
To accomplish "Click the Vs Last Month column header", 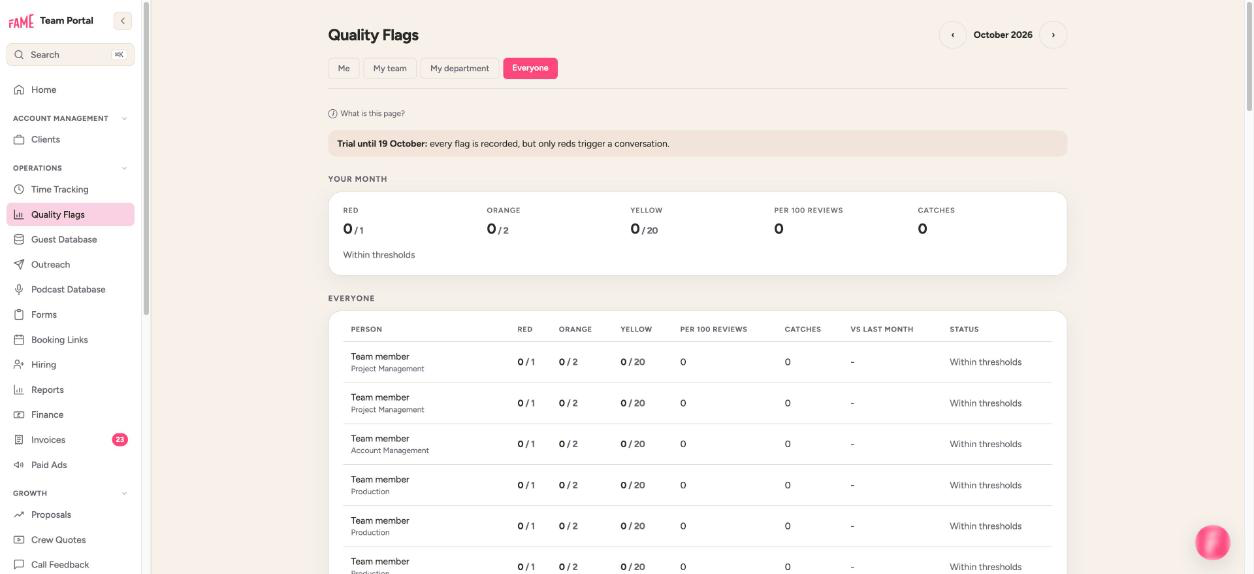I will pos(881,329).
